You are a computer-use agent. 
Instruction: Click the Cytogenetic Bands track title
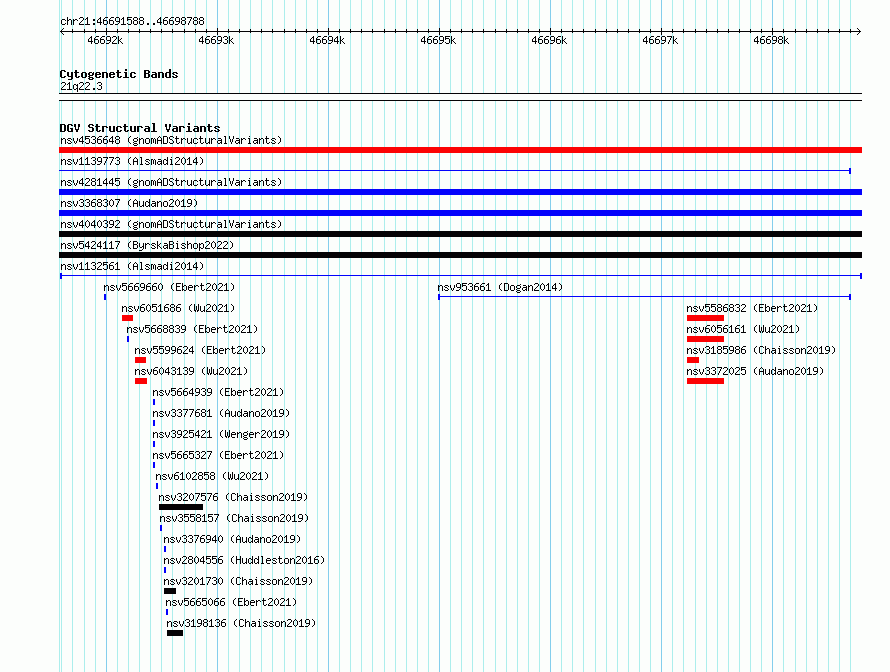pos(119,74)
